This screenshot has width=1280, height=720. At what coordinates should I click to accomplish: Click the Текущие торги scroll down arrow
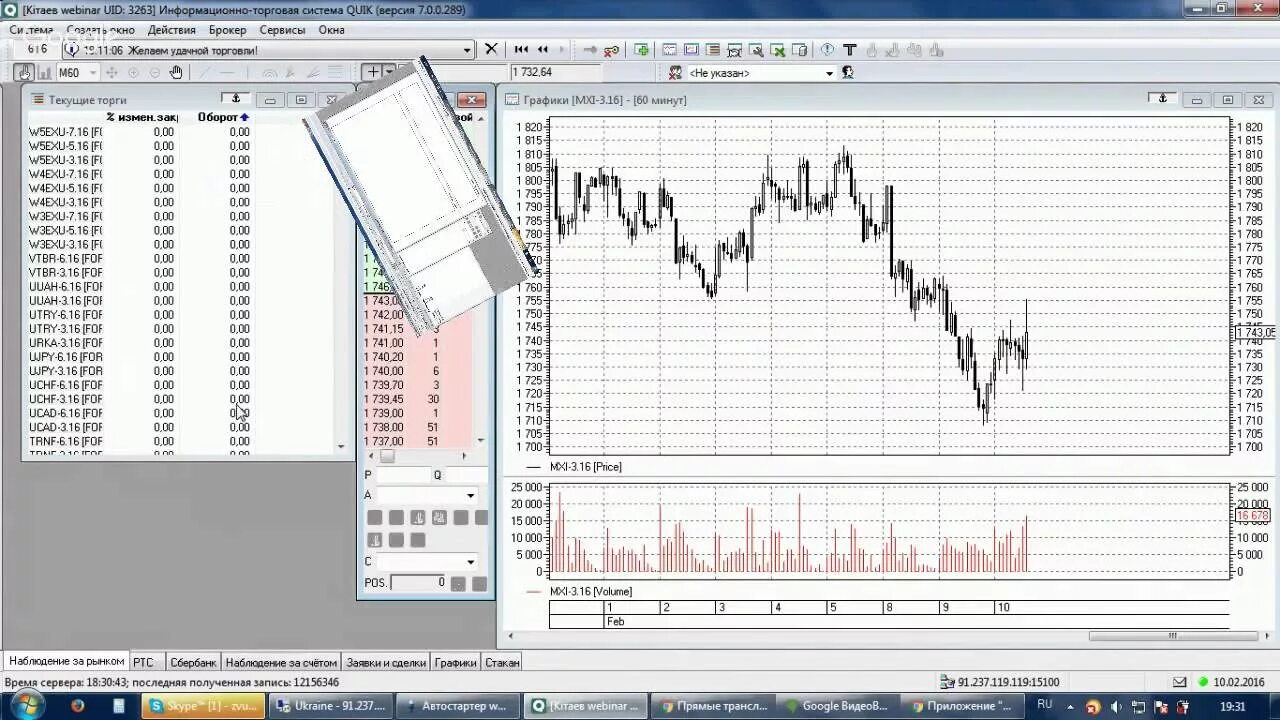(x=341, y=446)
